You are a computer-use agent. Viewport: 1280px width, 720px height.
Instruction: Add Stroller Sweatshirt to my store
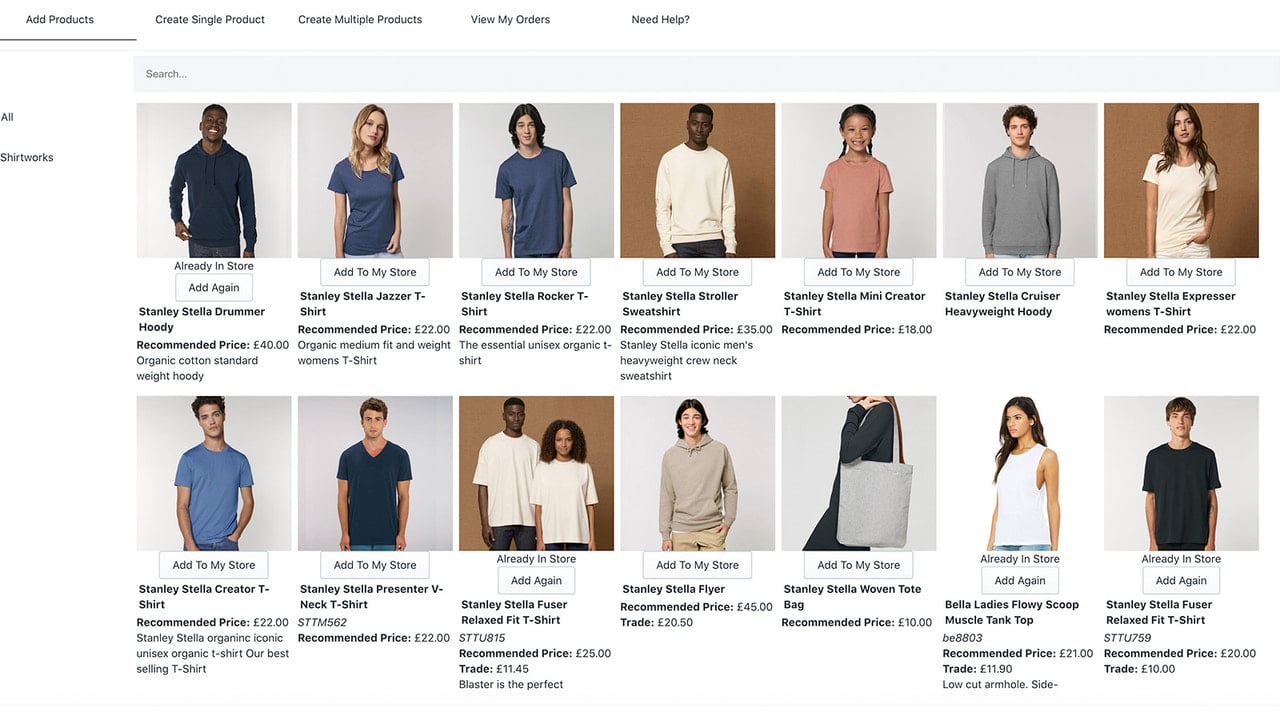[697, 272]
